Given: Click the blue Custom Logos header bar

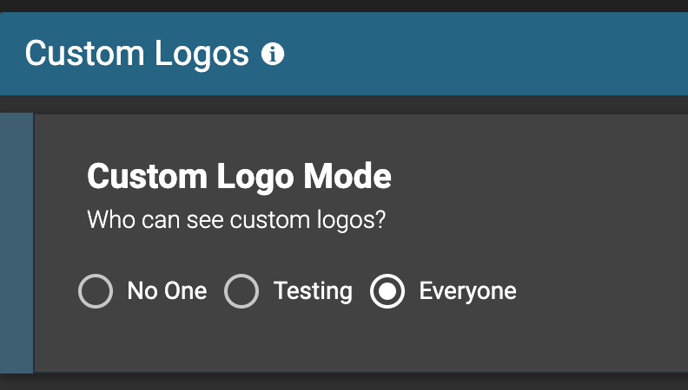Looking at the screenshot, I should 344,54.
